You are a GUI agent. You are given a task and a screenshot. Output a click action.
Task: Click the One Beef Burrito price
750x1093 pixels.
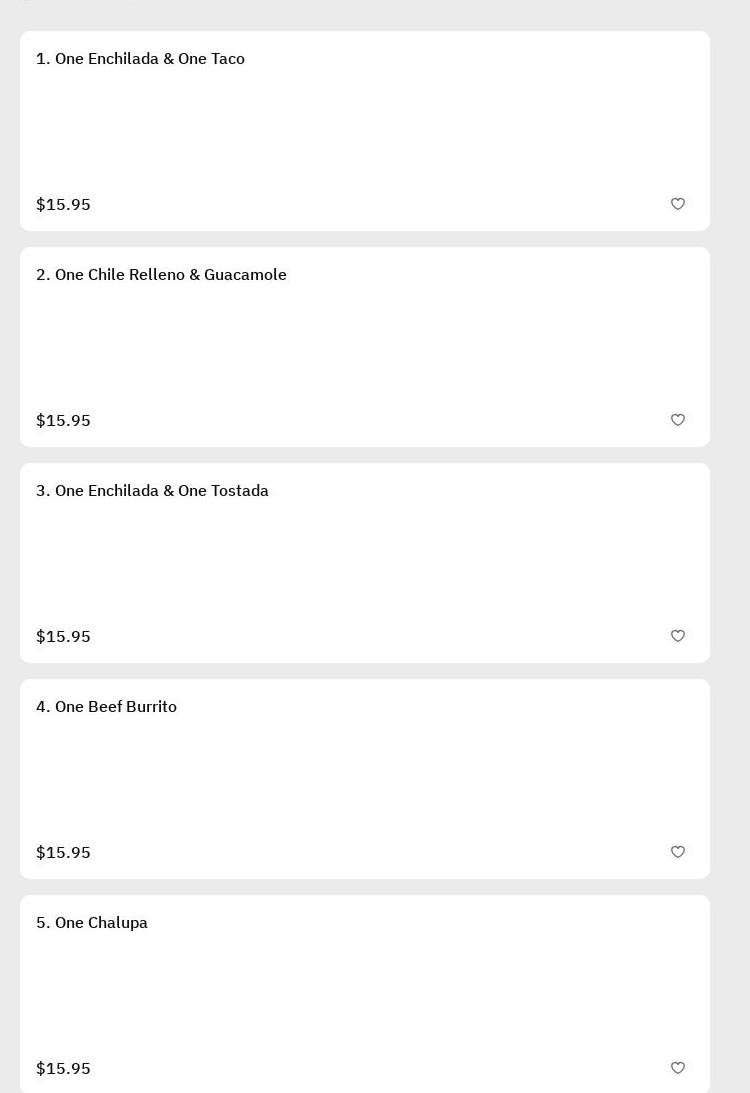(x=63, y=853)
